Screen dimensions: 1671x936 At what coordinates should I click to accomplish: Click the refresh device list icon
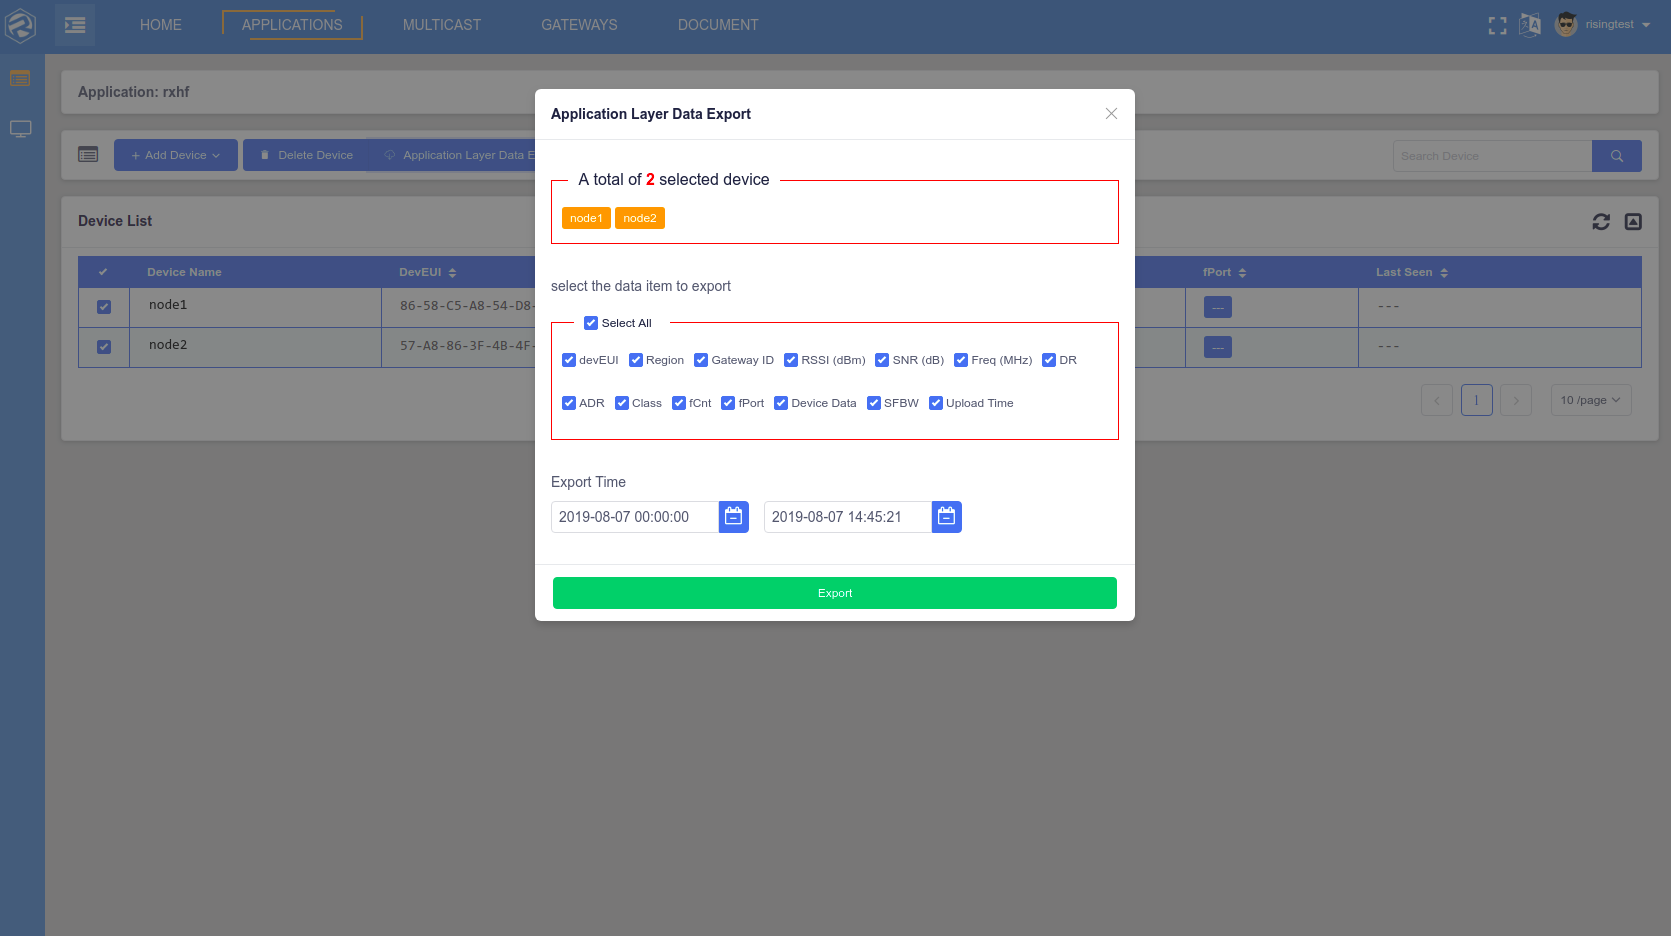[1601, 222]
